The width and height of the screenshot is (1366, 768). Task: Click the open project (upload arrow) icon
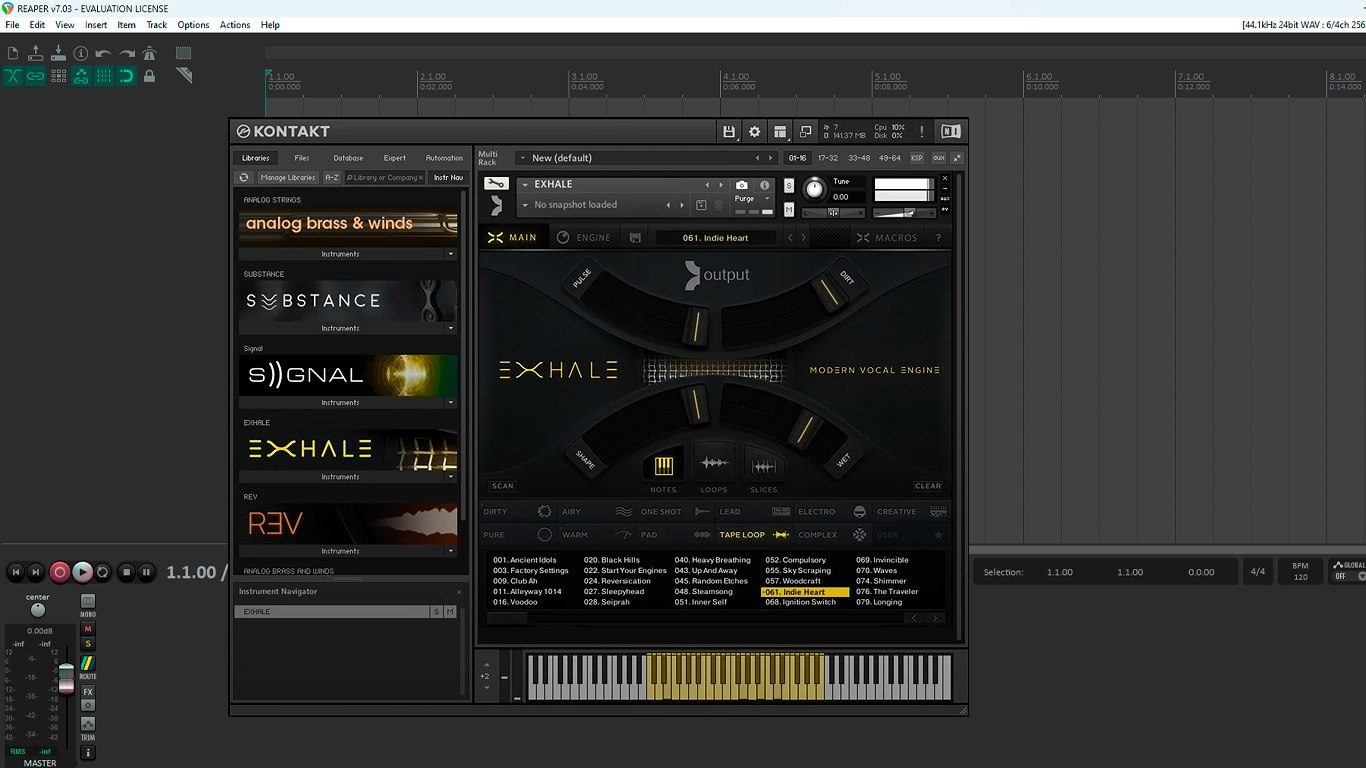tap(36, 53)
